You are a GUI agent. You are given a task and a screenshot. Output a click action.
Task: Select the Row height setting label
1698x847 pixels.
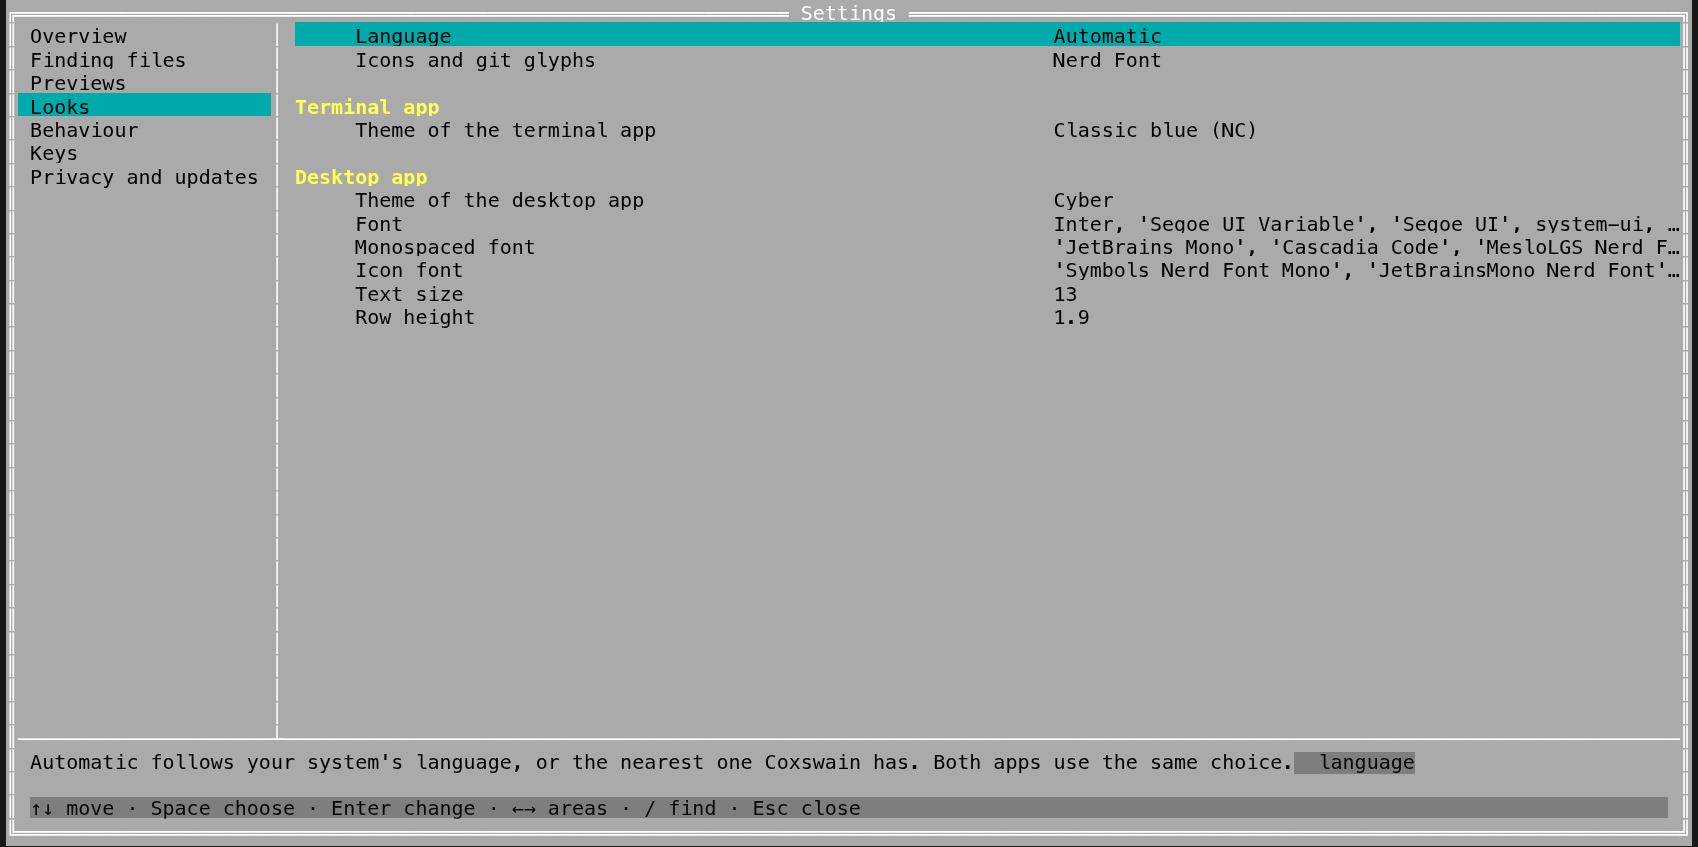coord(415,317)
